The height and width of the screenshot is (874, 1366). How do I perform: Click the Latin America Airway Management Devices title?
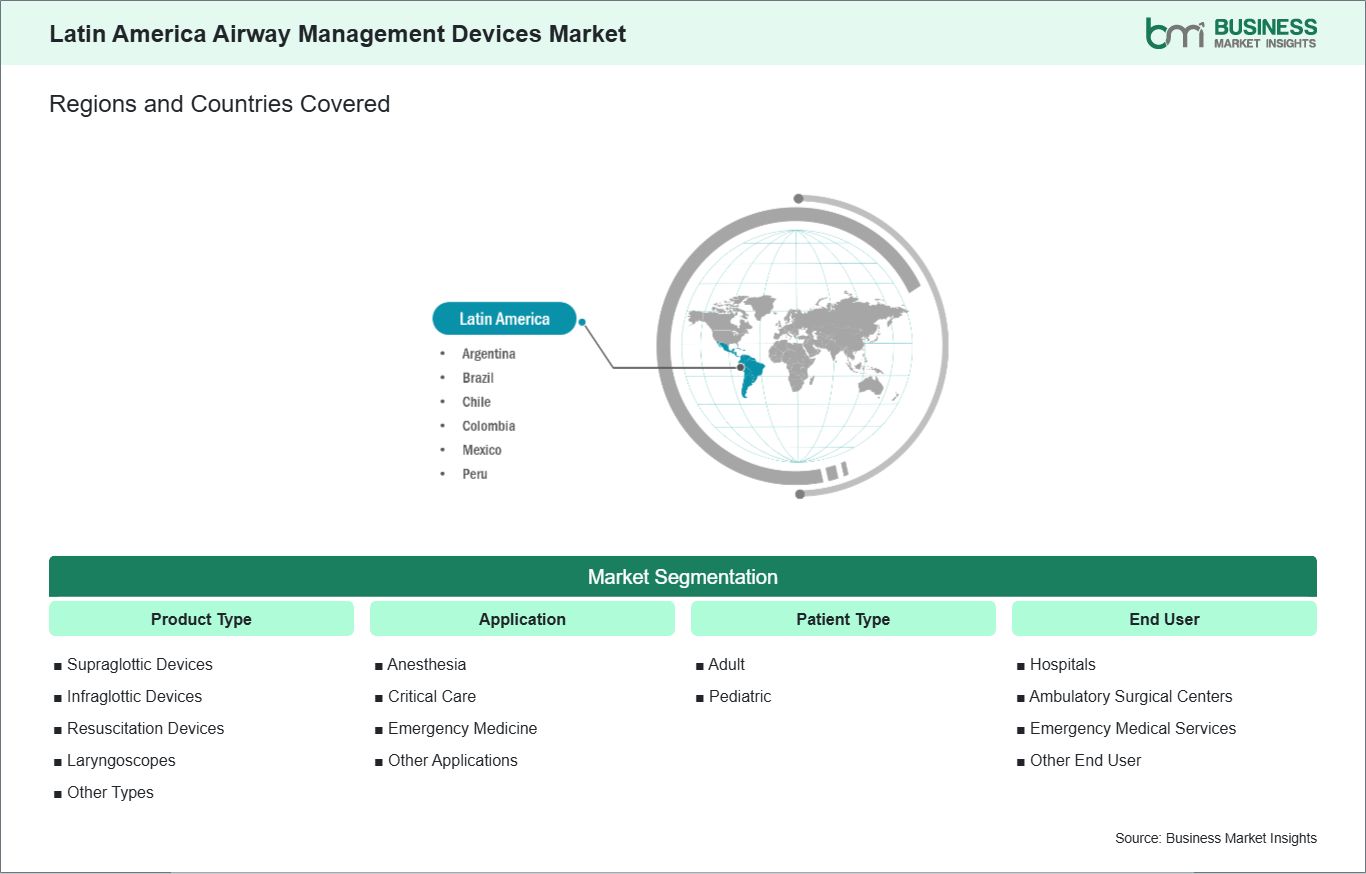click(x=338, y=34)
